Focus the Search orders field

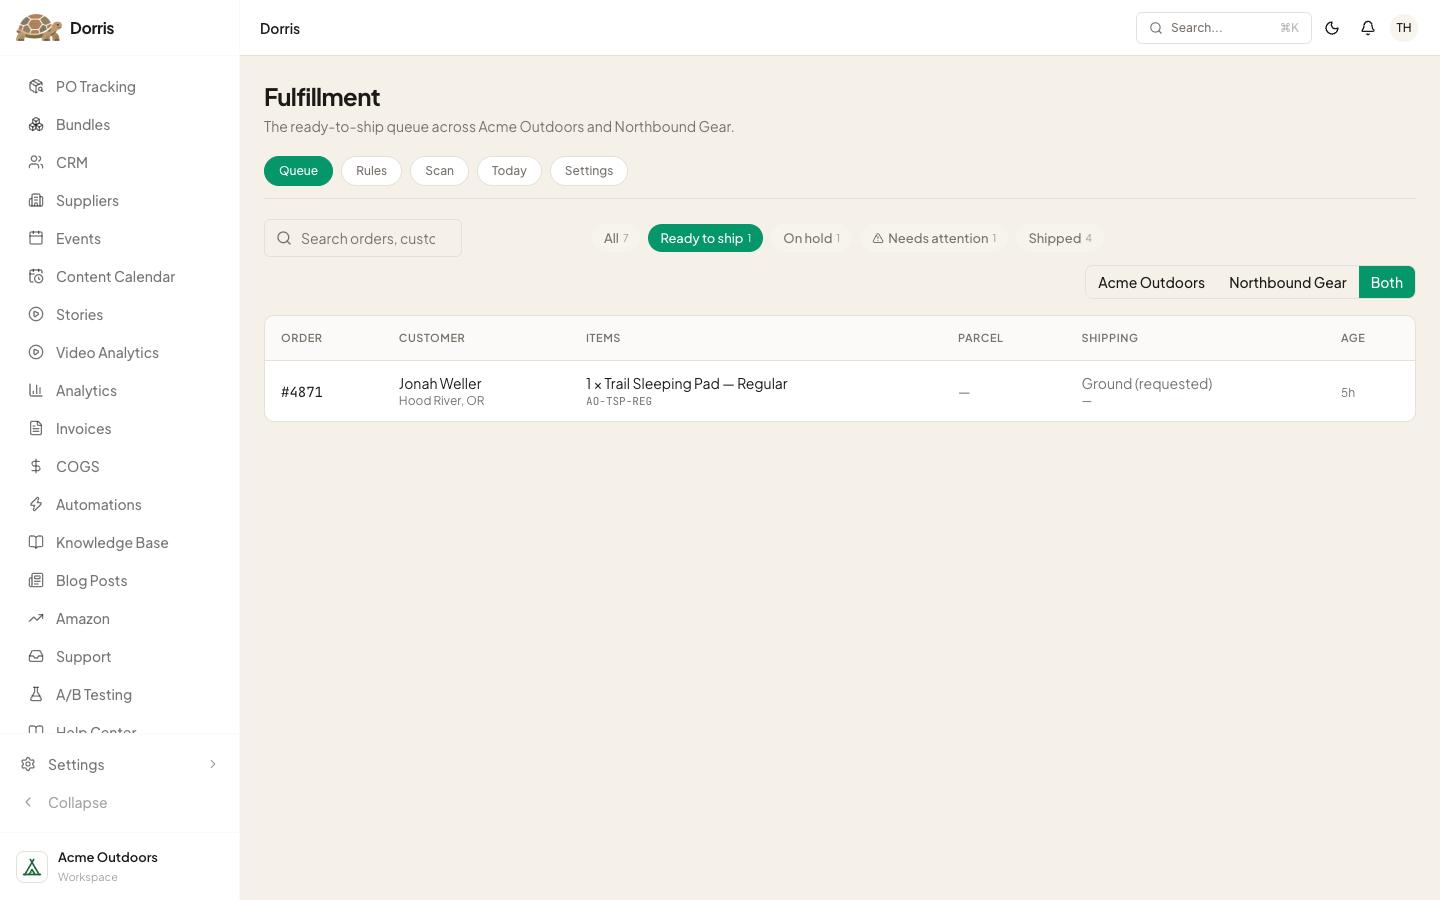pyautogui.click(x=363, y=238)
